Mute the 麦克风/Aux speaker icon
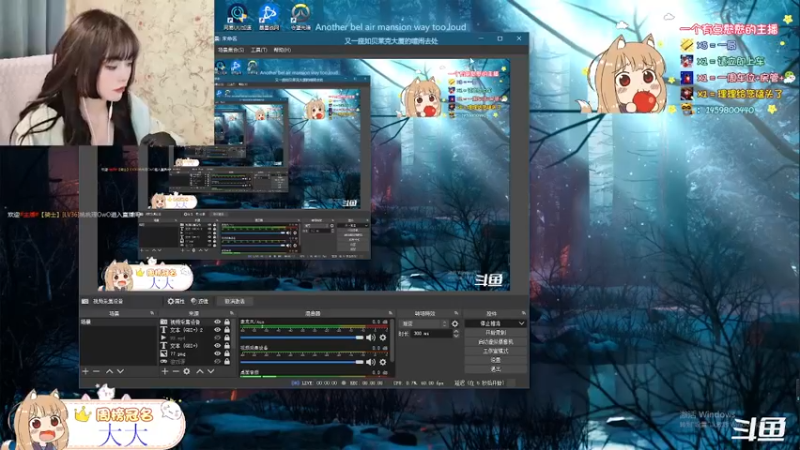800x450 pixels. (x=371, y=337)
